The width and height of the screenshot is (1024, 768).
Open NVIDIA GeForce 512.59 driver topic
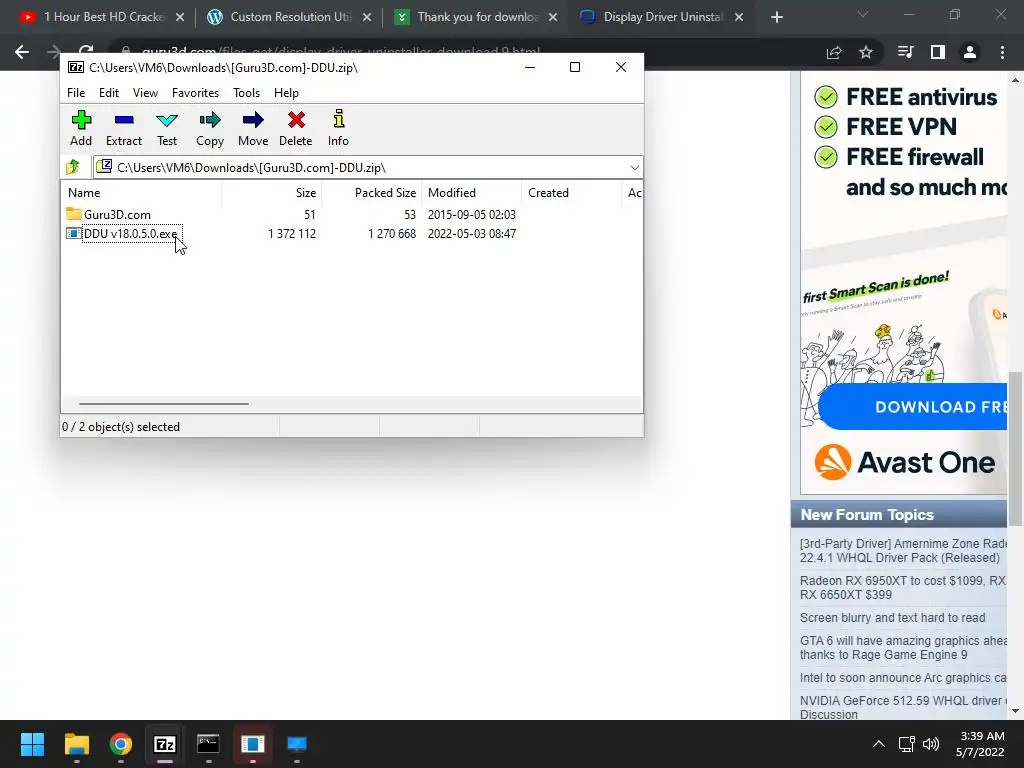point(903,707)
